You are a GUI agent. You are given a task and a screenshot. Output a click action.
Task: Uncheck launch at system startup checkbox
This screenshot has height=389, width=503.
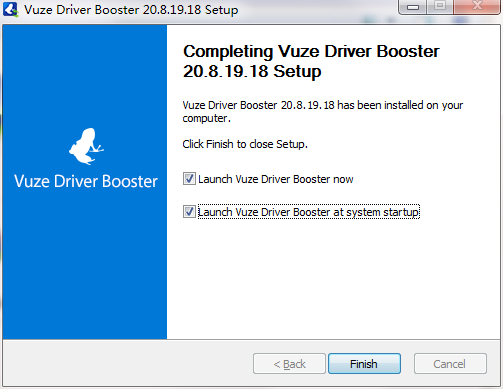tap(189, 212)
